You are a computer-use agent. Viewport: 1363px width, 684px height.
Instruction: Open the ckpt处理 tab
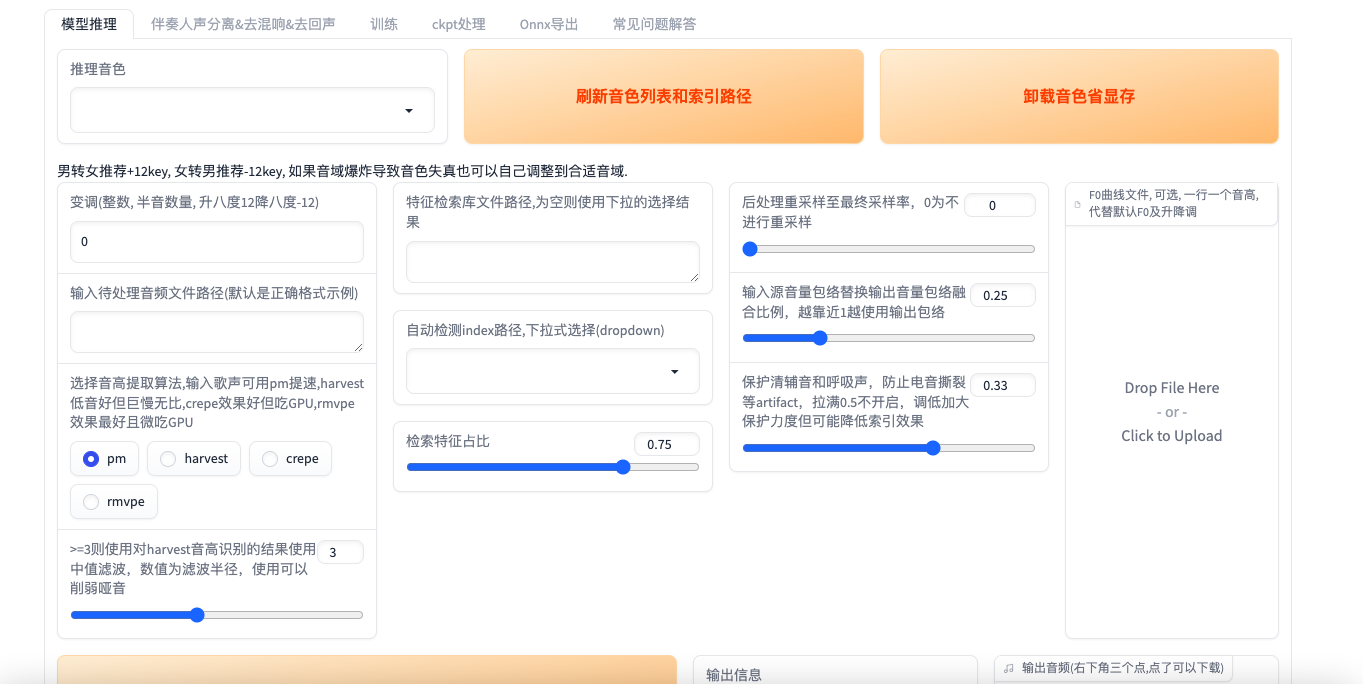458,23
